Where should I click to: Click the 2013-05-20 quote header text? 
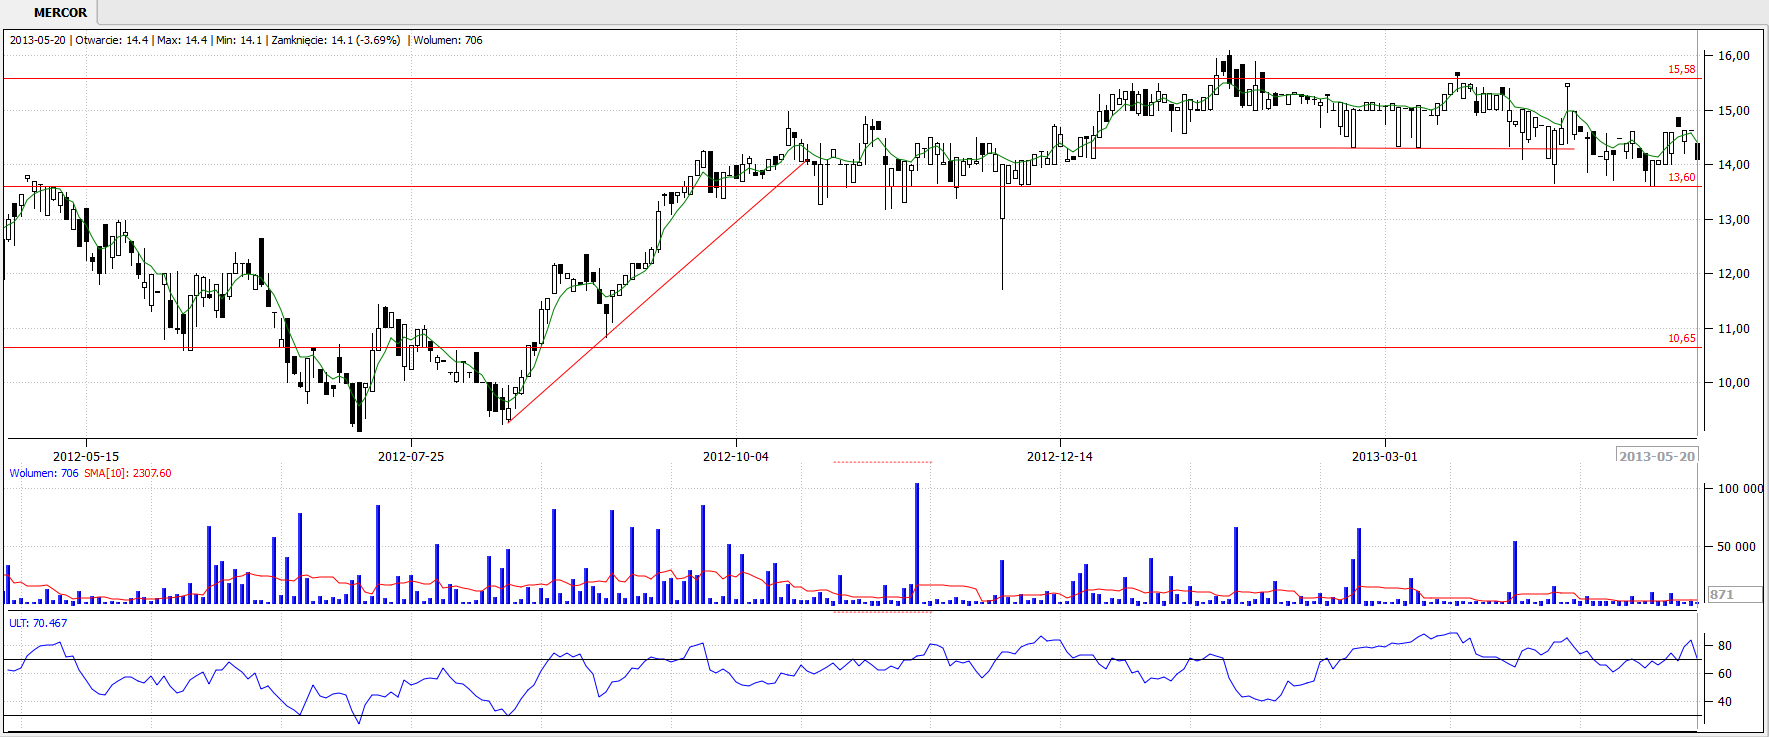tap(38, 40)
